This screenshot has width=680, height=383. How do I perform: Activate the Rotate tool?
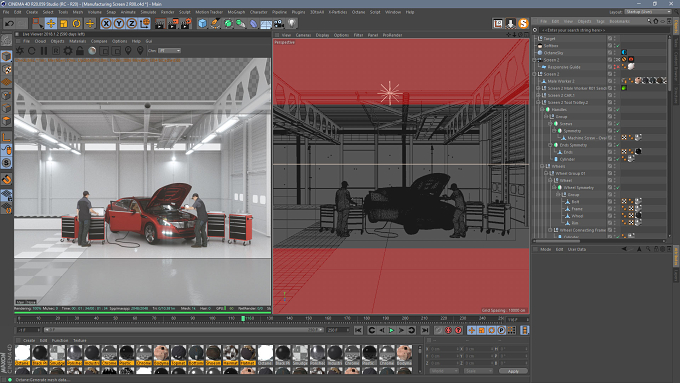click(77, 23)
